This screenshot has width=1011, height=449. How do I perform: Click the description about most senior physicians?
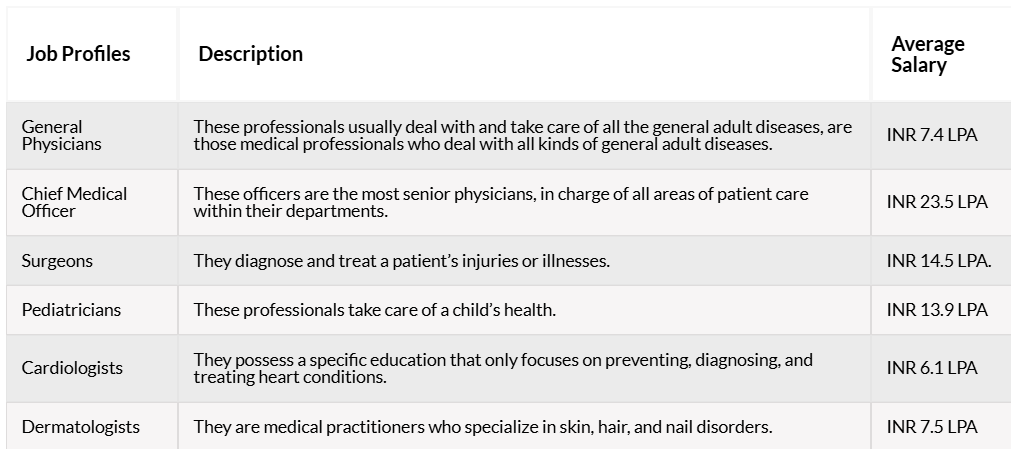click(x=501, y=203)
